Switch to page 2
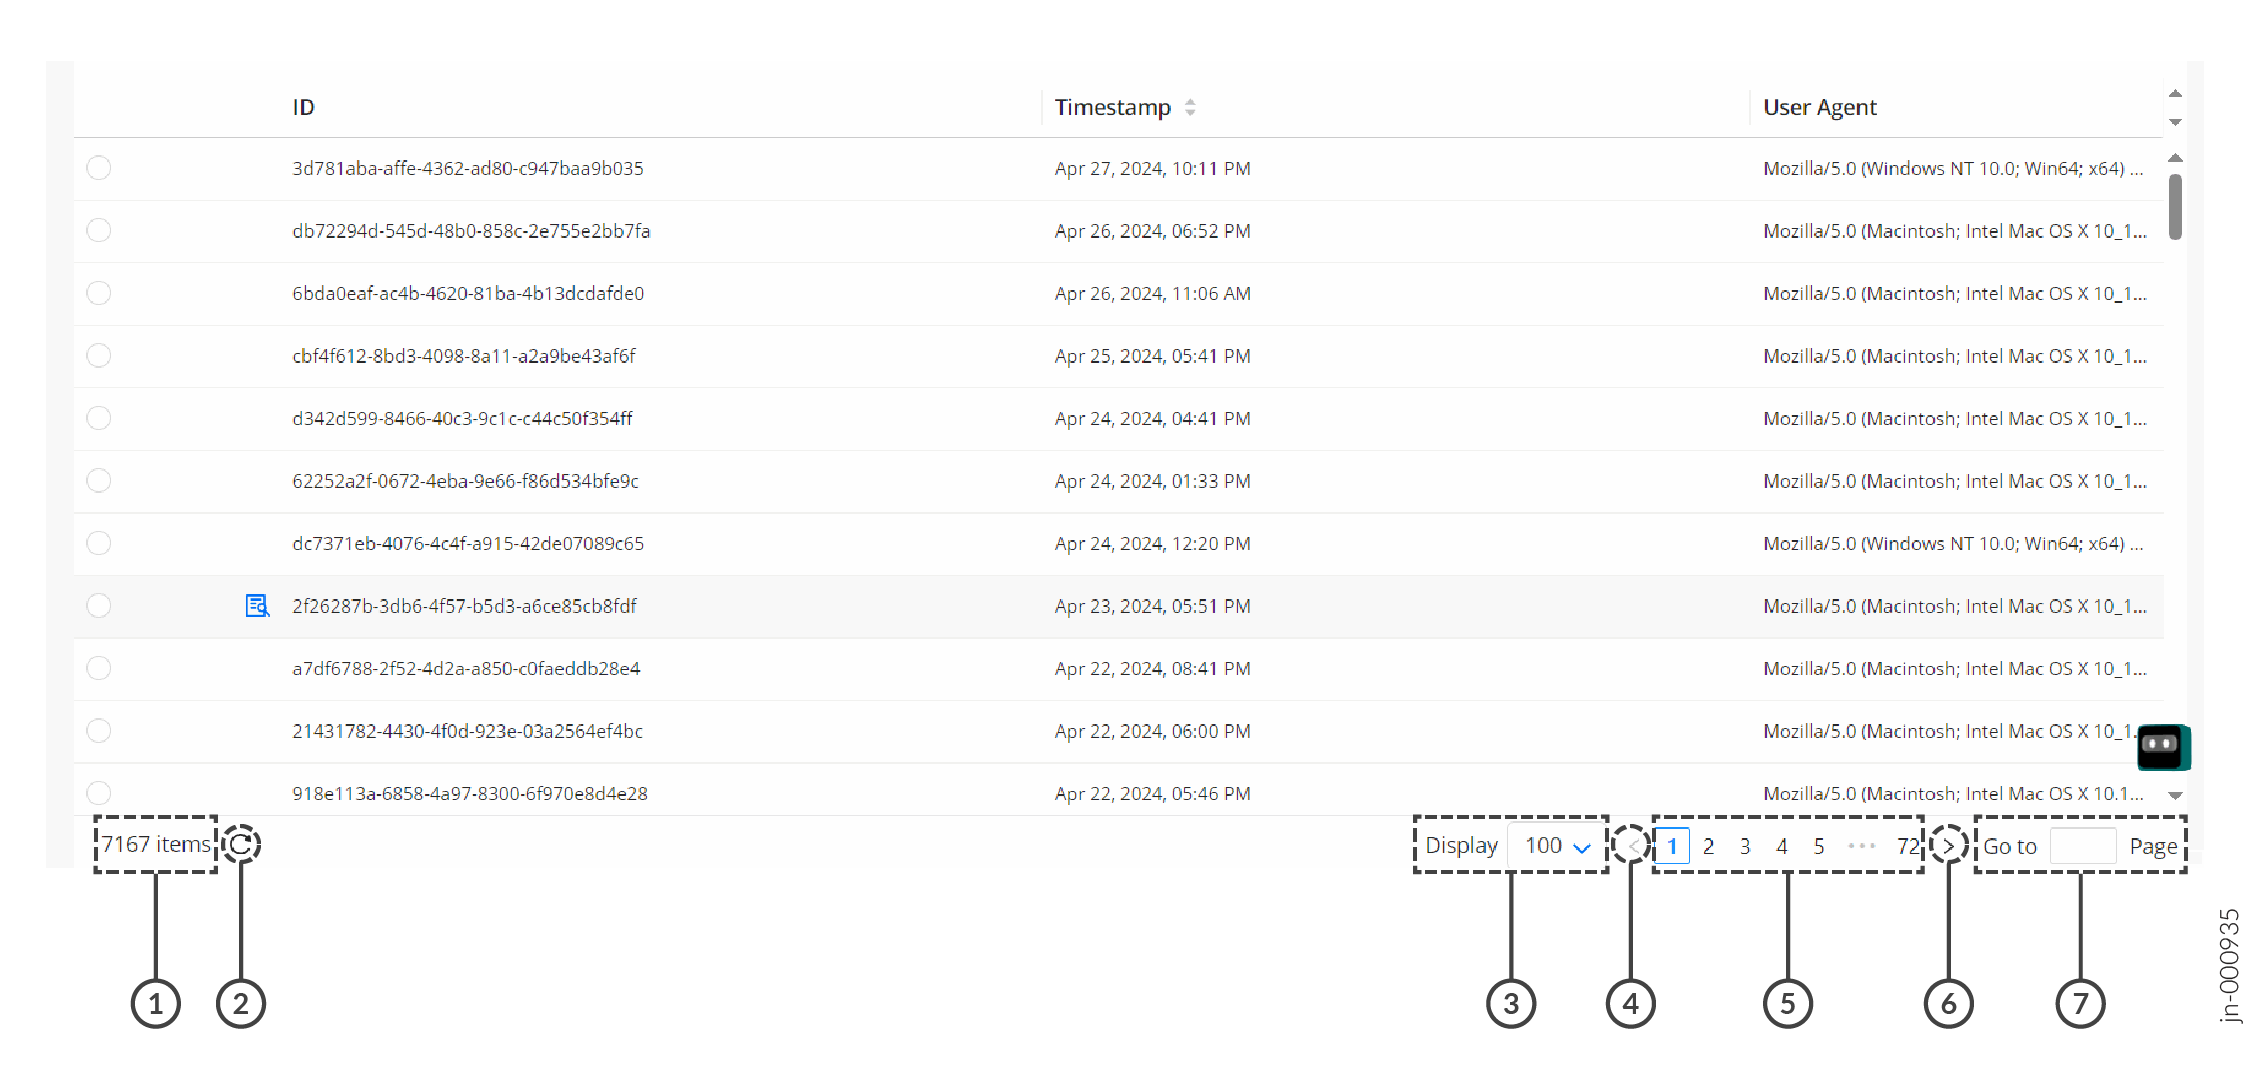The height and width of the screenshot is (1080, 2250). pyautogui.click(x=1708, y=845)
